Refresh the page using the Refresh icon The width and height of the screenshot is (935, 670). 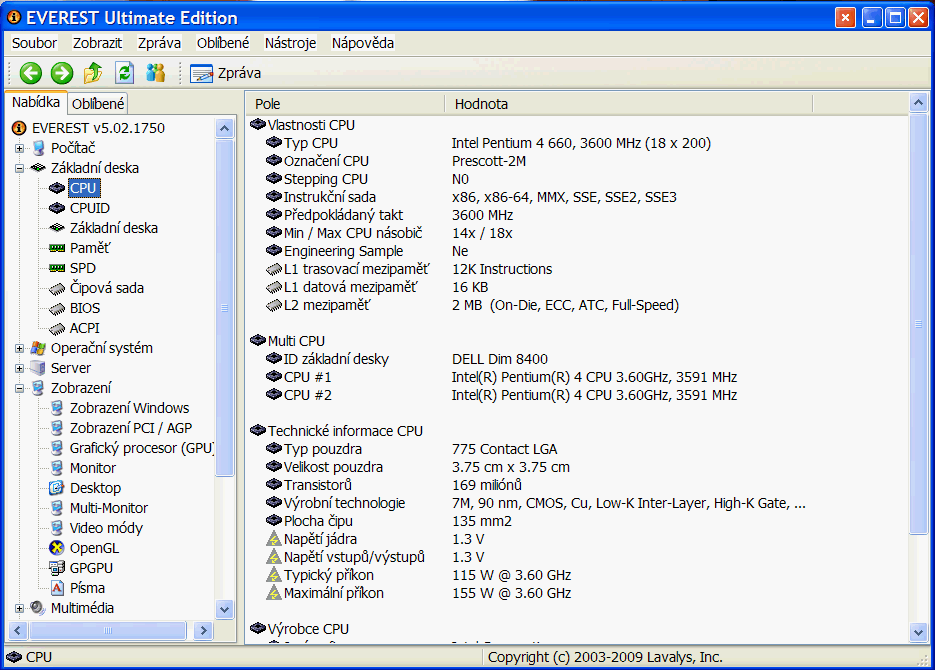click(x=124, y=73)
